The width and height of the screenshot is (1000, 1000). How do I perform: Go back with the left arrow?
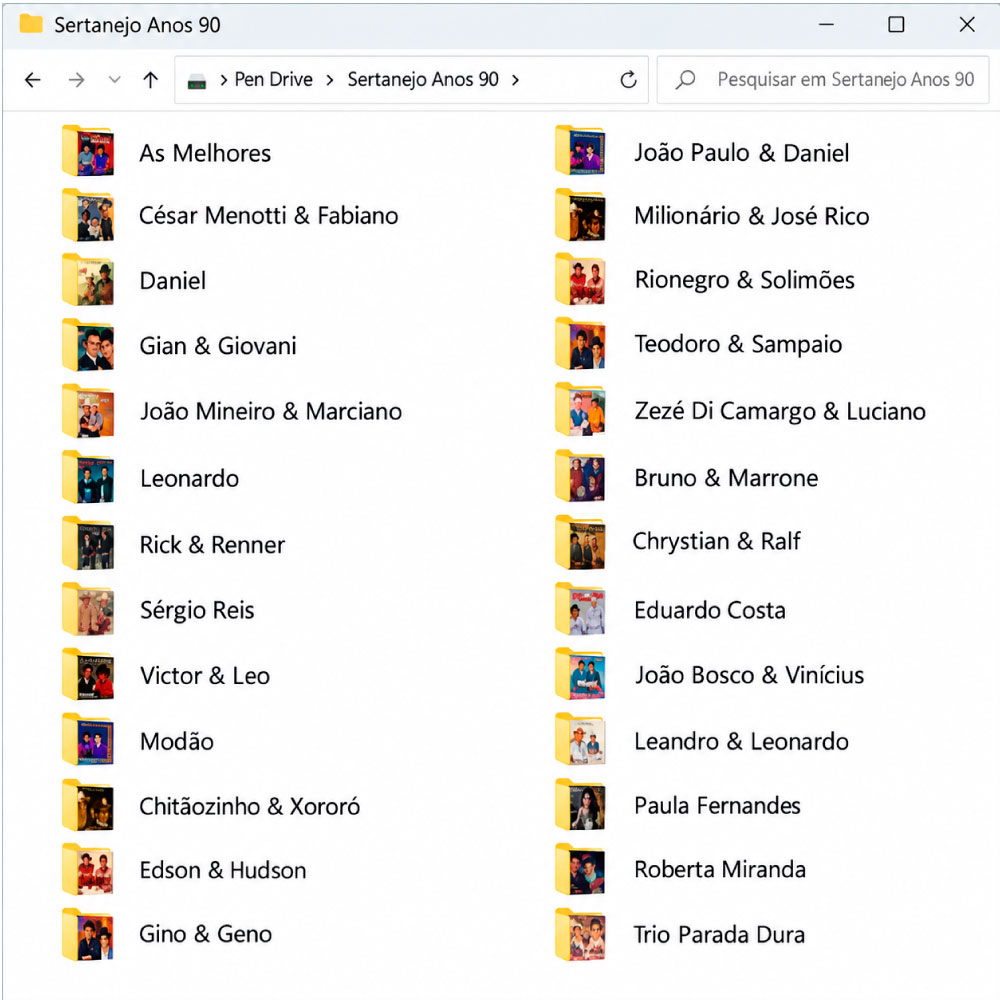pos(33,80)
